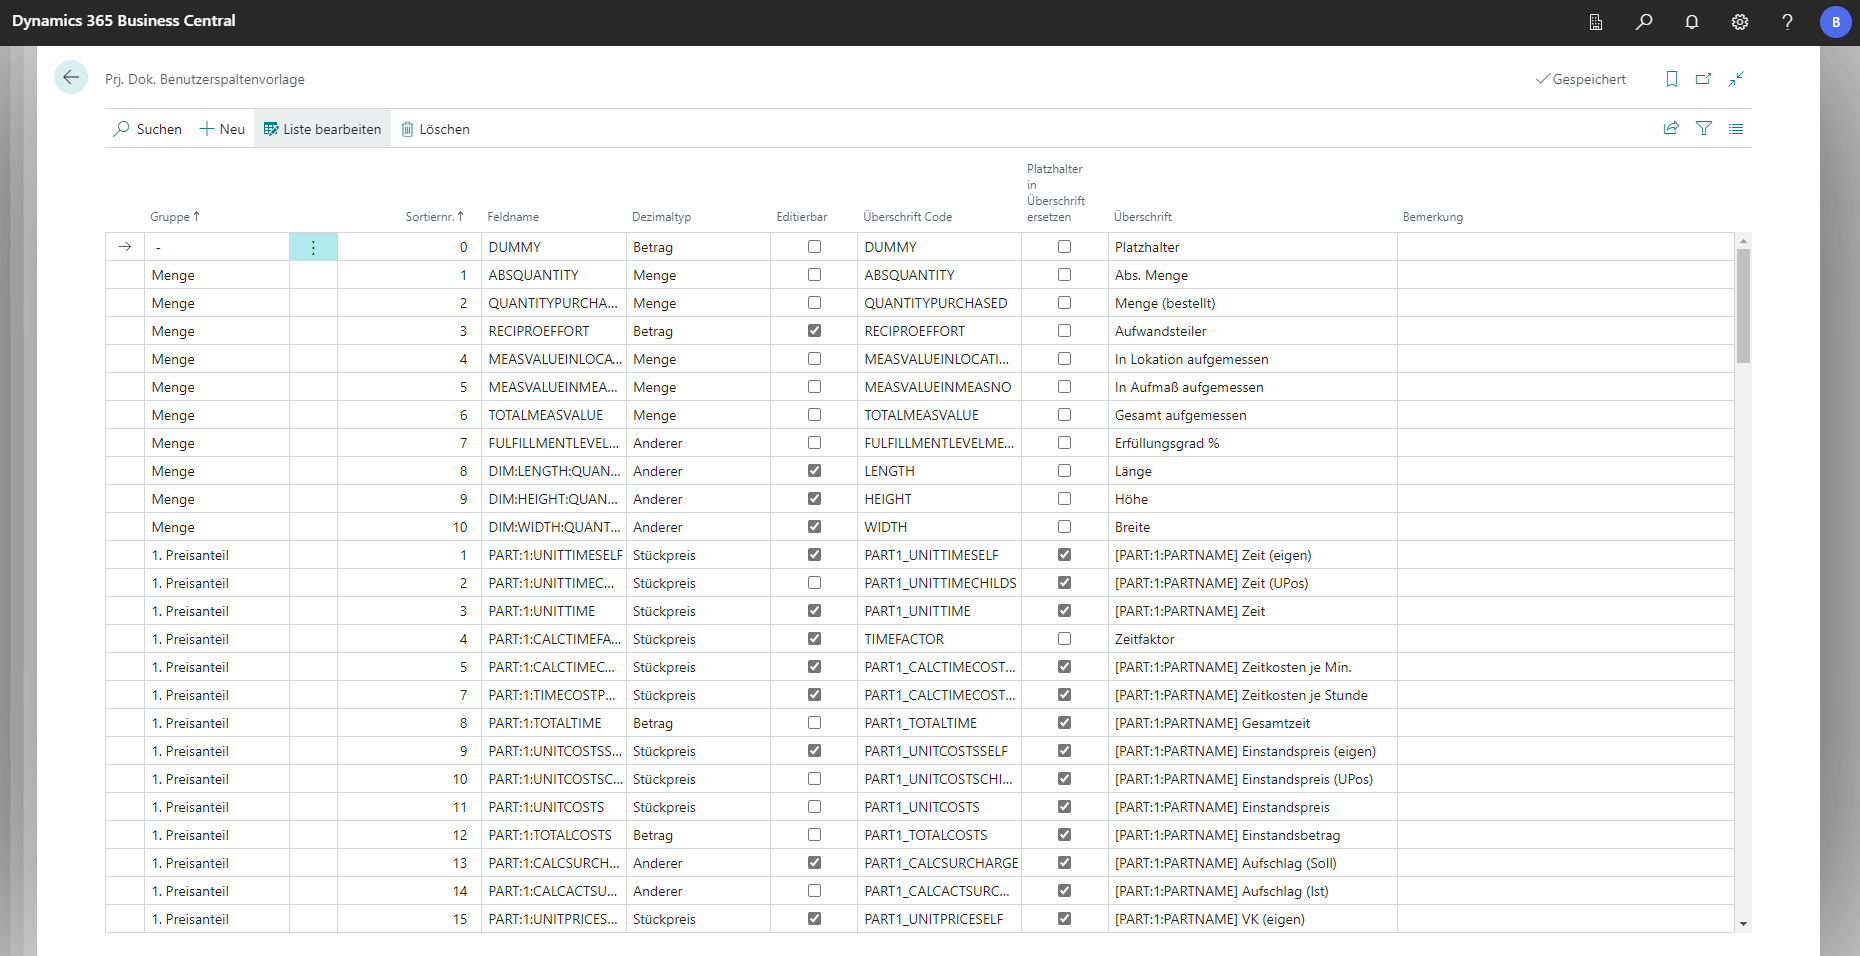Screen dimensions: 1860x956
Task: Click the share icon in toolbar
Action: pos(1671,129)
